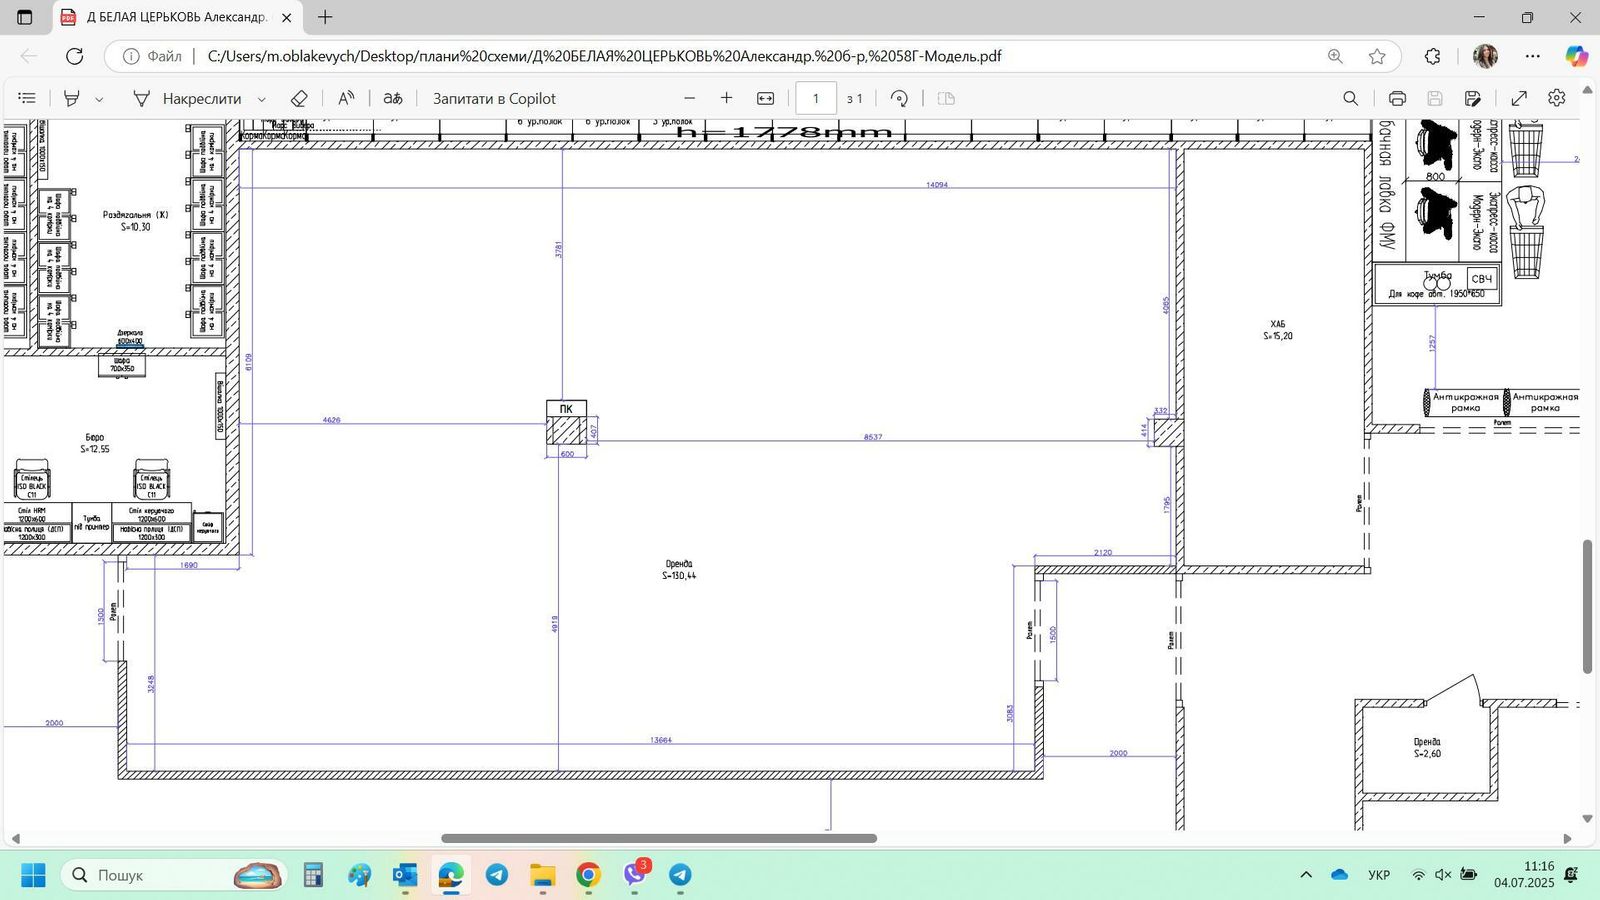The height and width of the screenshot is (900, 1600).
Task: Click the scroll down arrow
Action: click(x=1587, y=819)
